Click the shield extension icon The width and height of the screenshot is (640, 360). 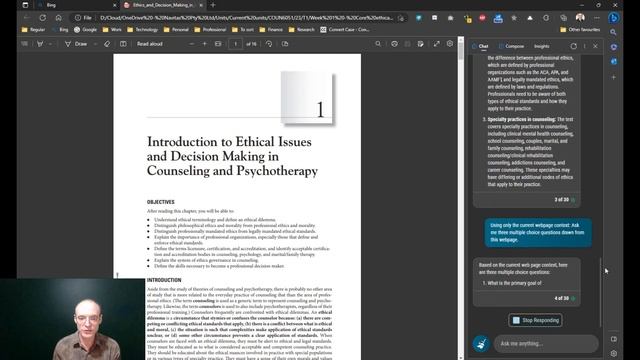(x=419, y=18)
